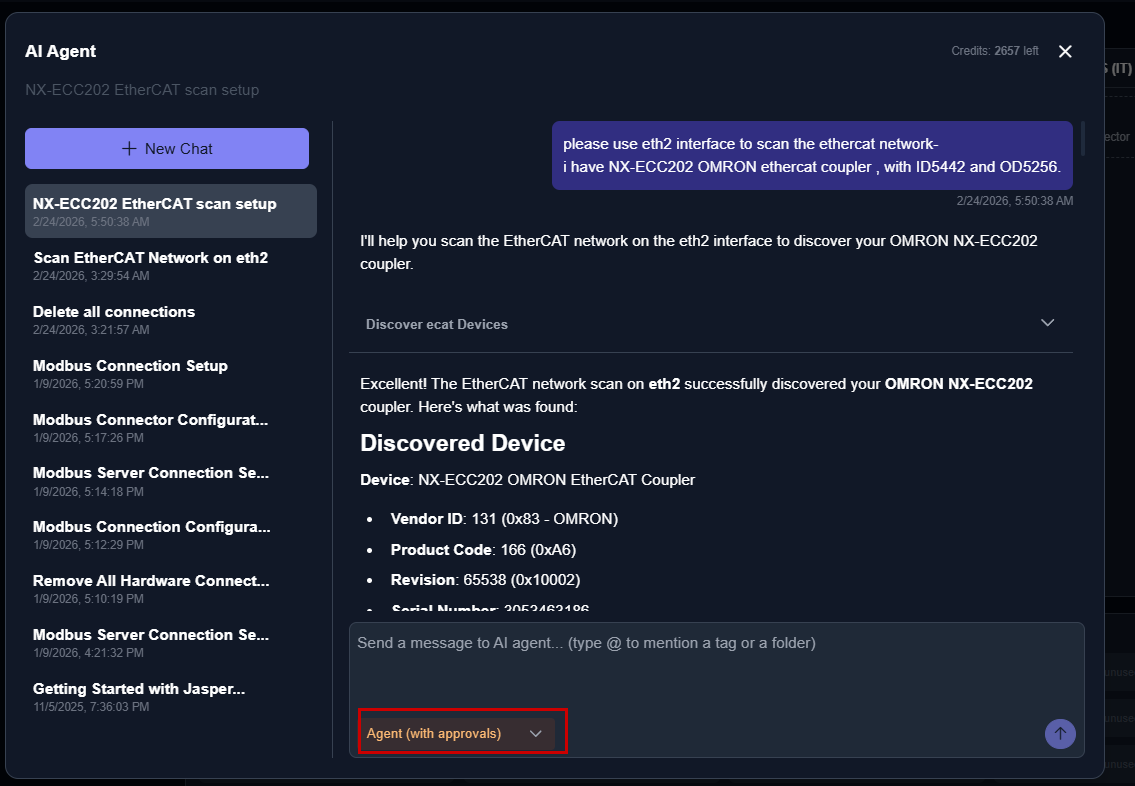Click the chat conversation scrollbar

tap(1082, 138)
